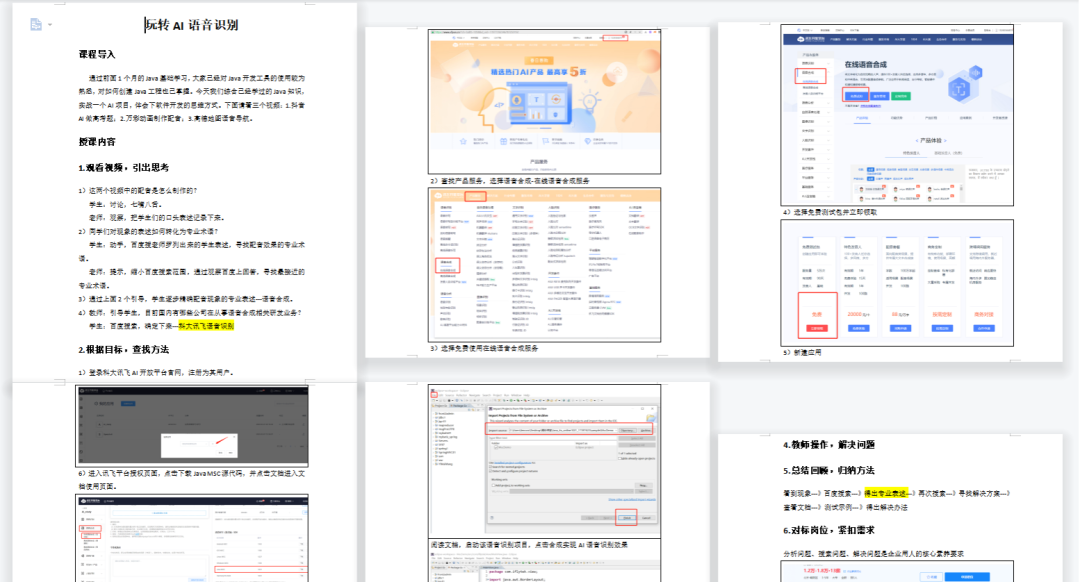Image resolution: width=1080 pixels, height=582 pixels.
Task: Click the heading 6.对标岗位，紧扣需求
Action: click(829, 530)
